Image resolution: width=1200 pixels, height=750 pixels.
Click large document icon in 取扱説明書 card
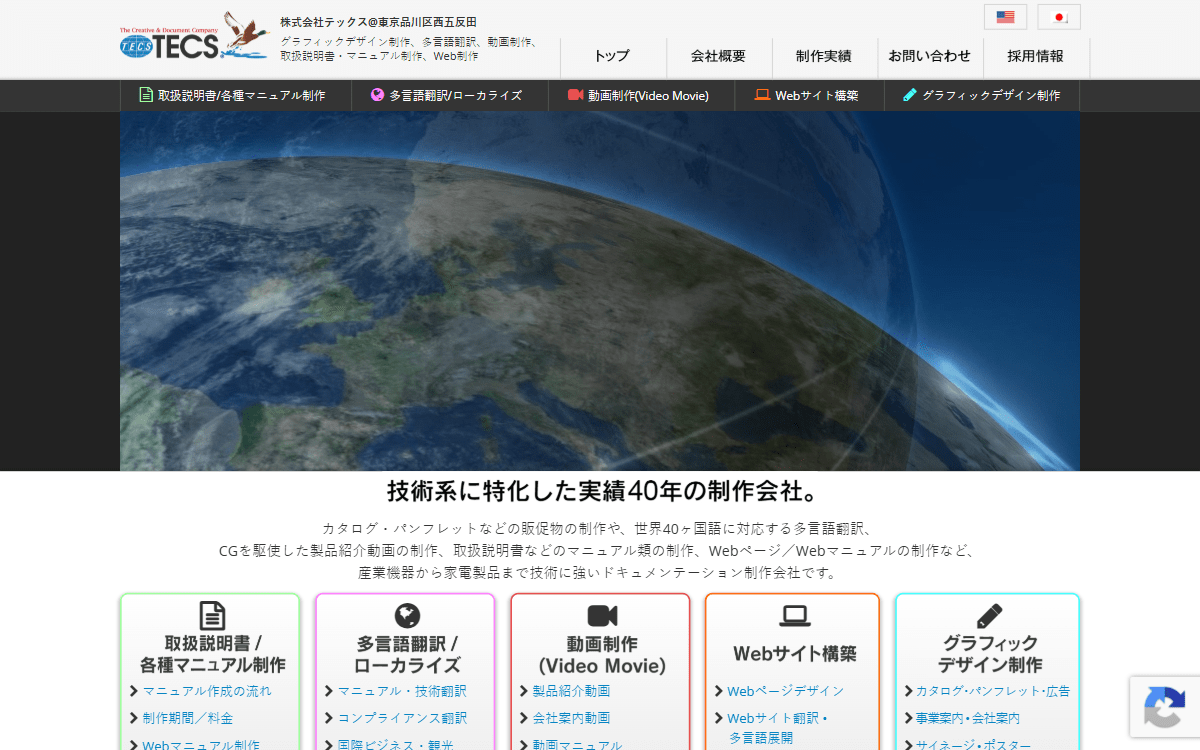pyautogui.click(x=212, y=615)
